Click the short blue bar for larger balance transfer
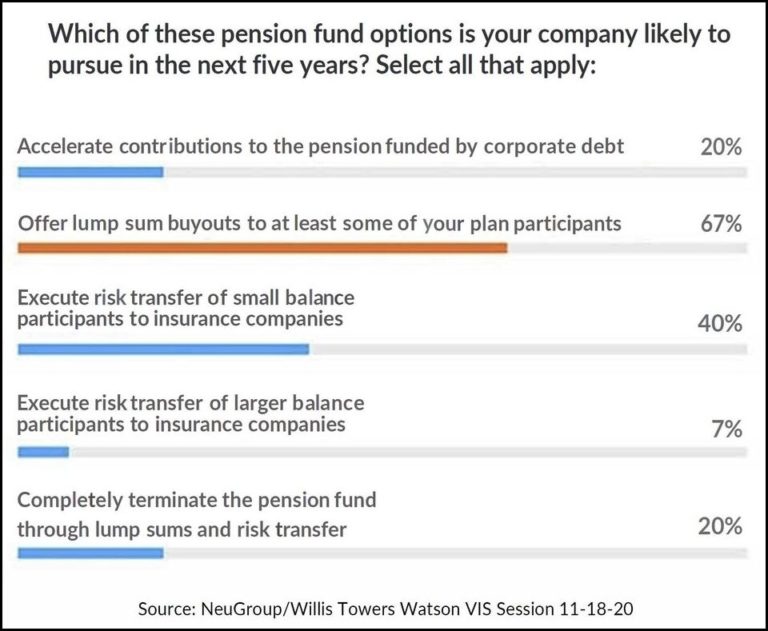This screenshot has height=631, width=768. click(x=43, y=453)
